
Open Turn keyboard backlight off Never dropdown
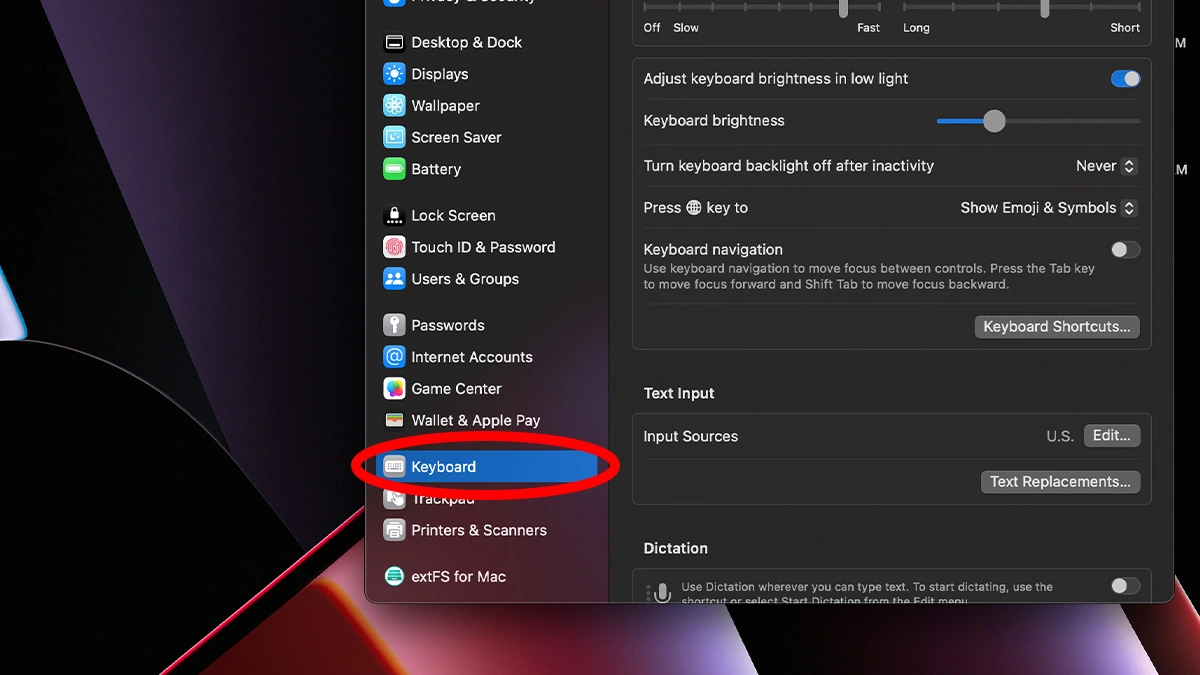coord(1107,166)
